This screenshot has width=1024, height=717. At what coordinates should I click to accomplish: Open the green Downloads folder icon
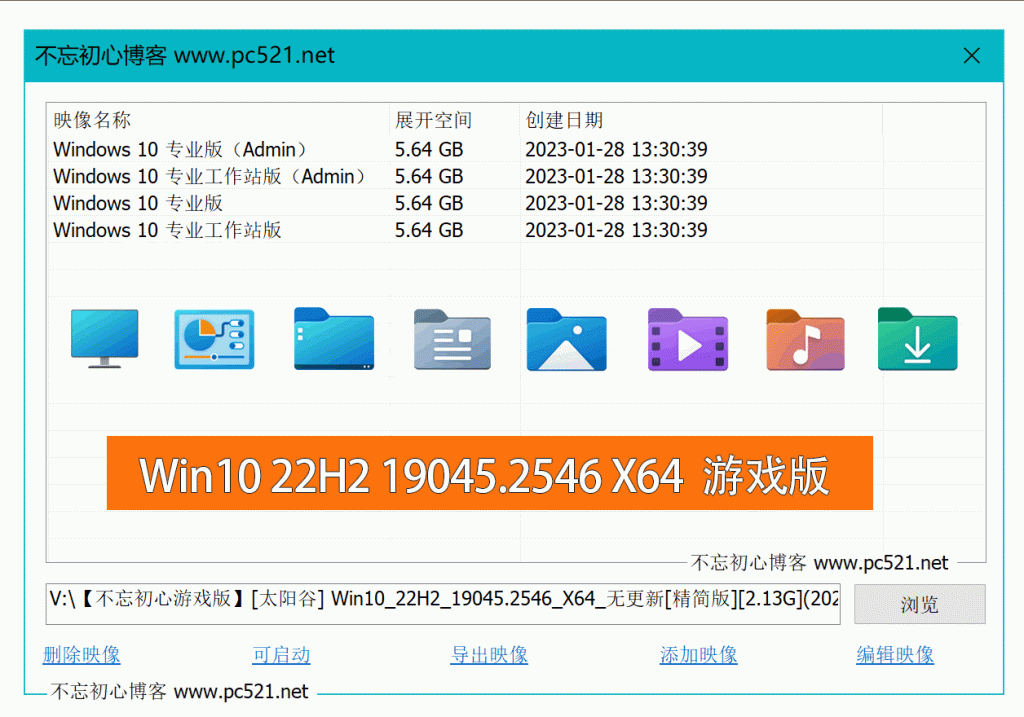click(918, 339)
